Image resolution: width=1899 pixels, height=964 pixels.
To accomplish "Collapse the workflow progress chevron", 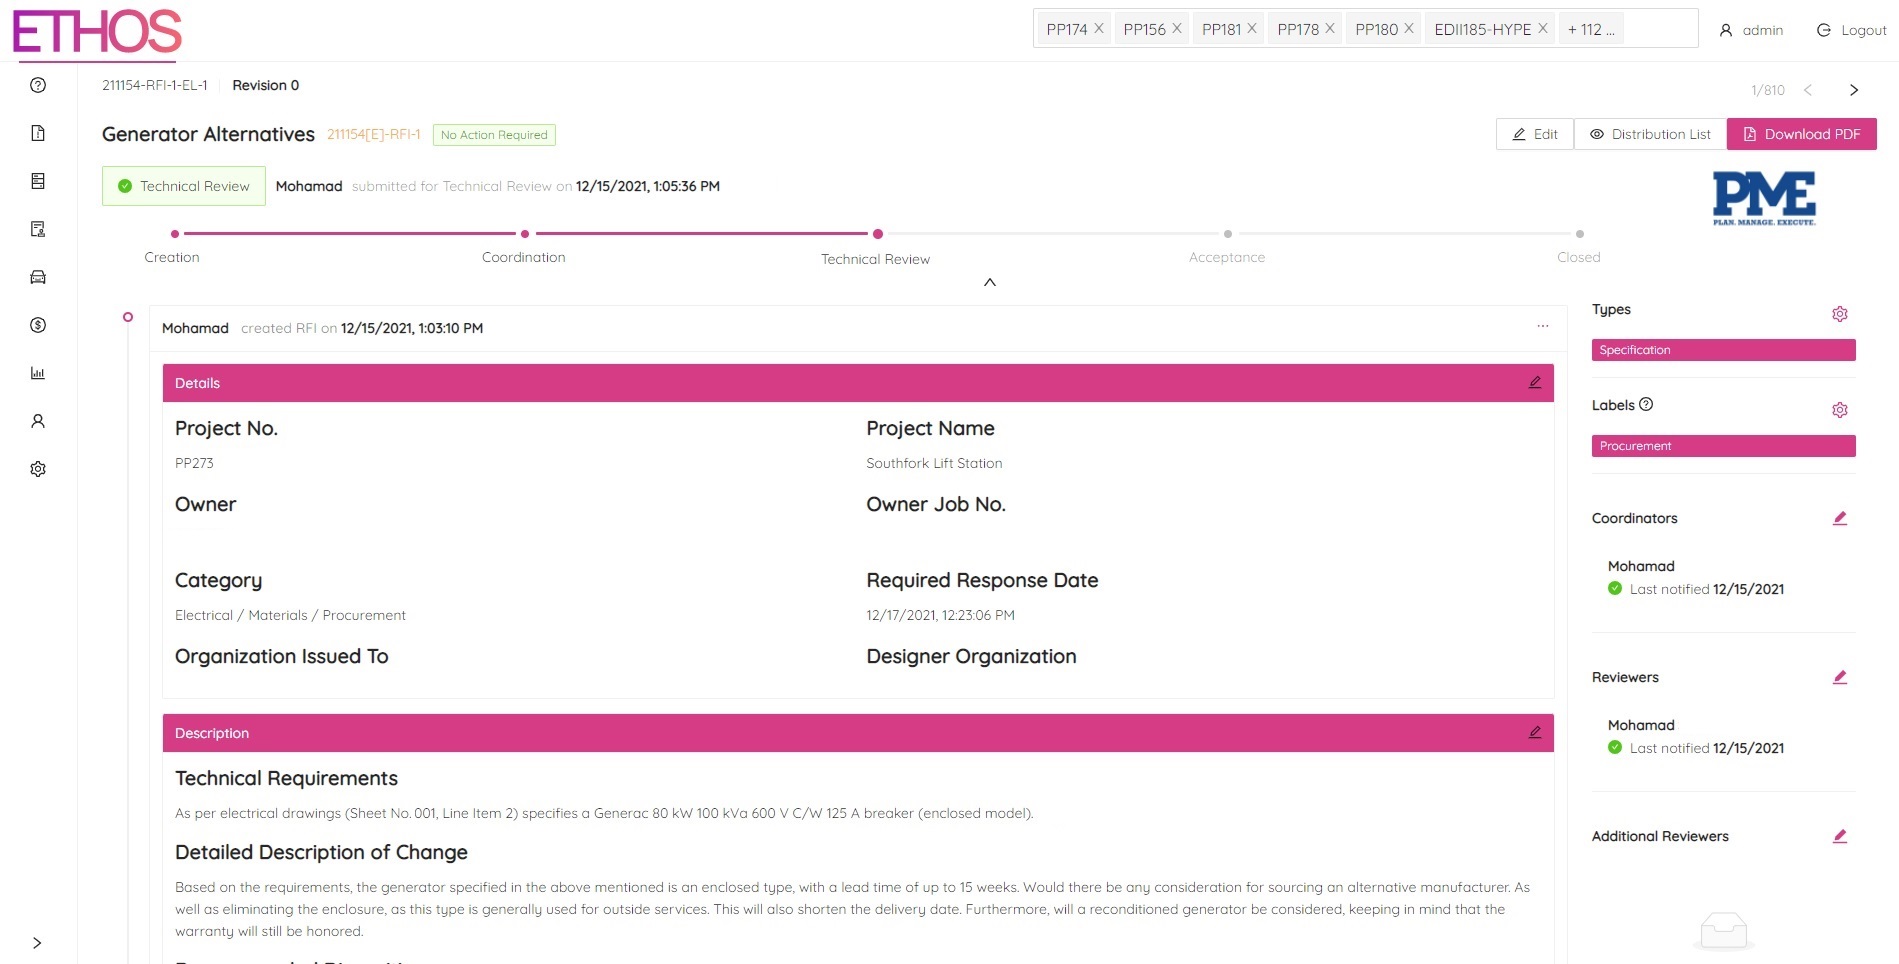I will [989, 282].
